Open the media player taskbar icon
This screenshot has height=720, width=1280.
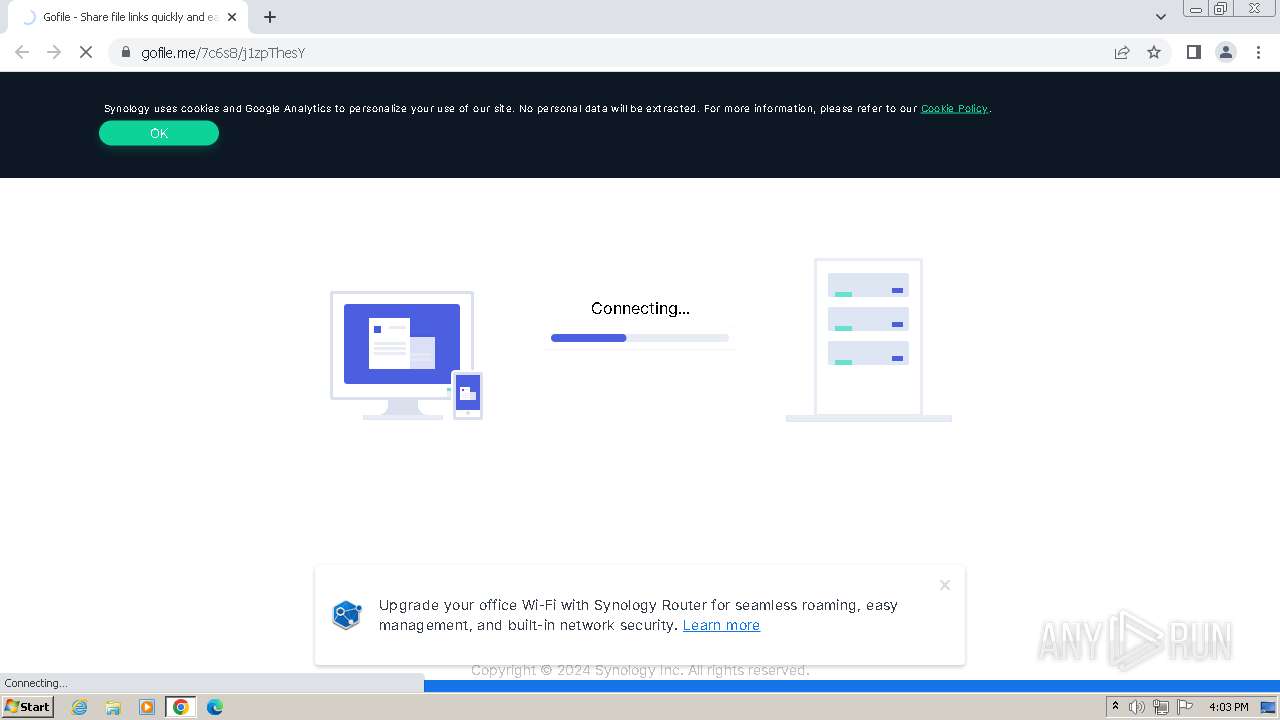(x=147, y=707)
